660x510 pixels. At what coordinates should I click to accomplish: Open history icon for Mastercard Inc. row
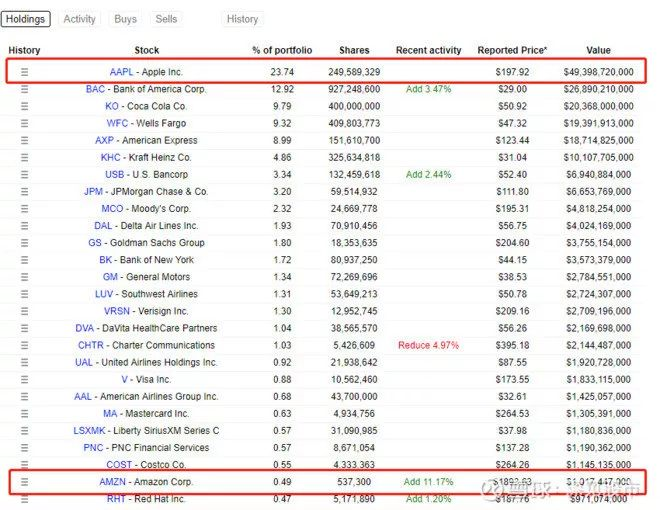point(24,414)
